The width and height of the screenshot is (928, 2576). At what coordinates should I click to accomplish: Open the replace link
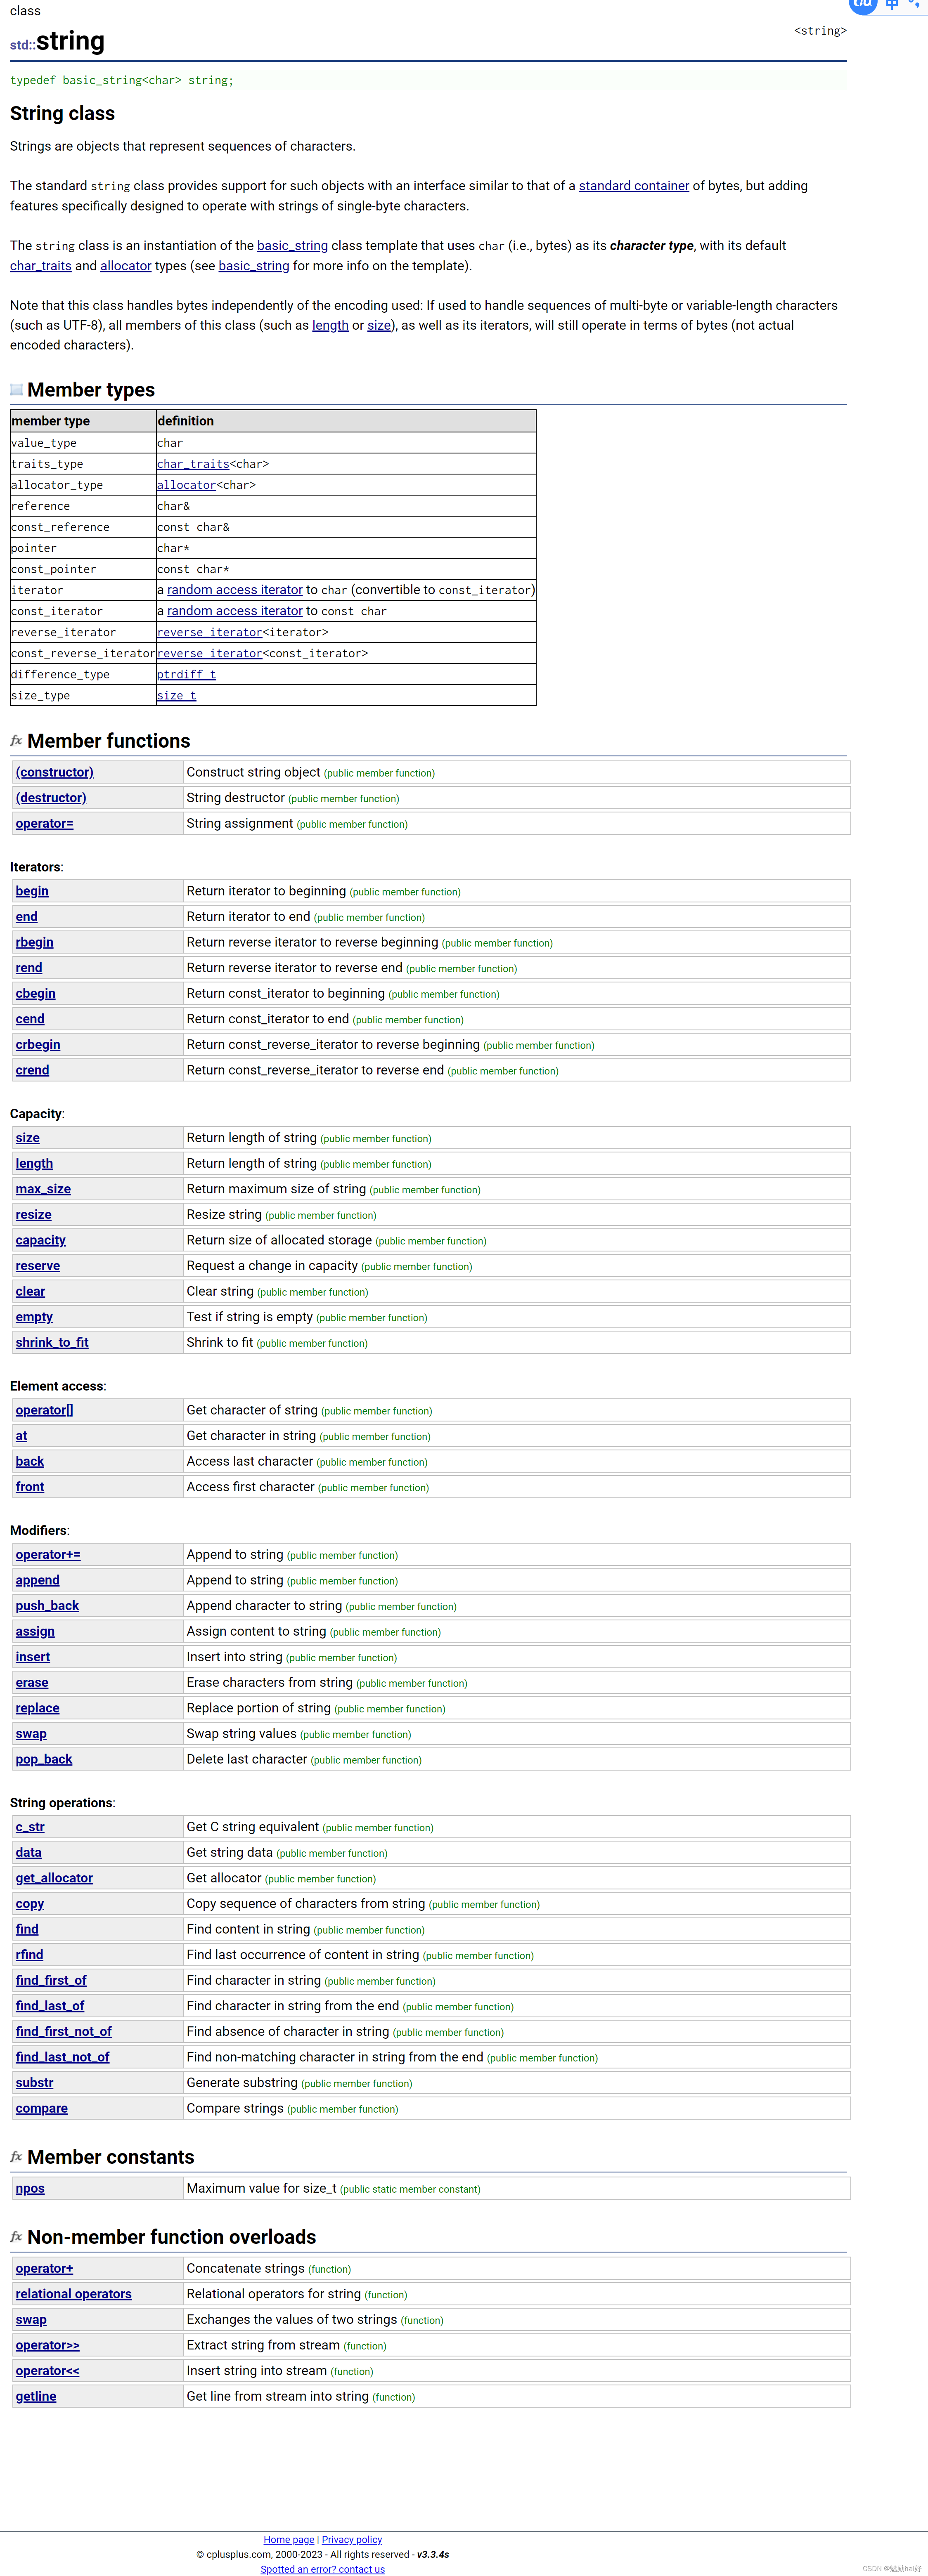coord(38,1708)
